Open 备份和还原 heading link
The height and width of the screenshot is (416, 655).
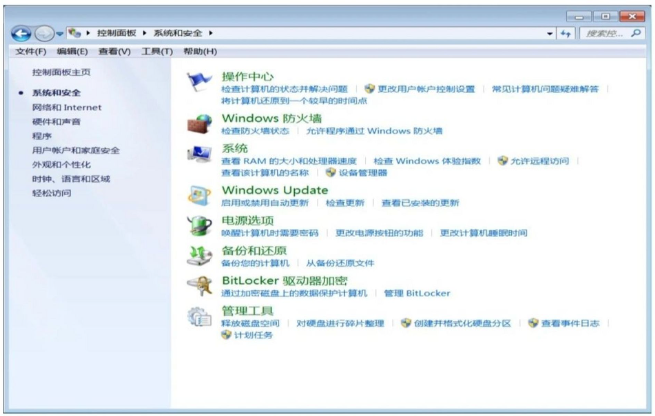pos(254,250)
